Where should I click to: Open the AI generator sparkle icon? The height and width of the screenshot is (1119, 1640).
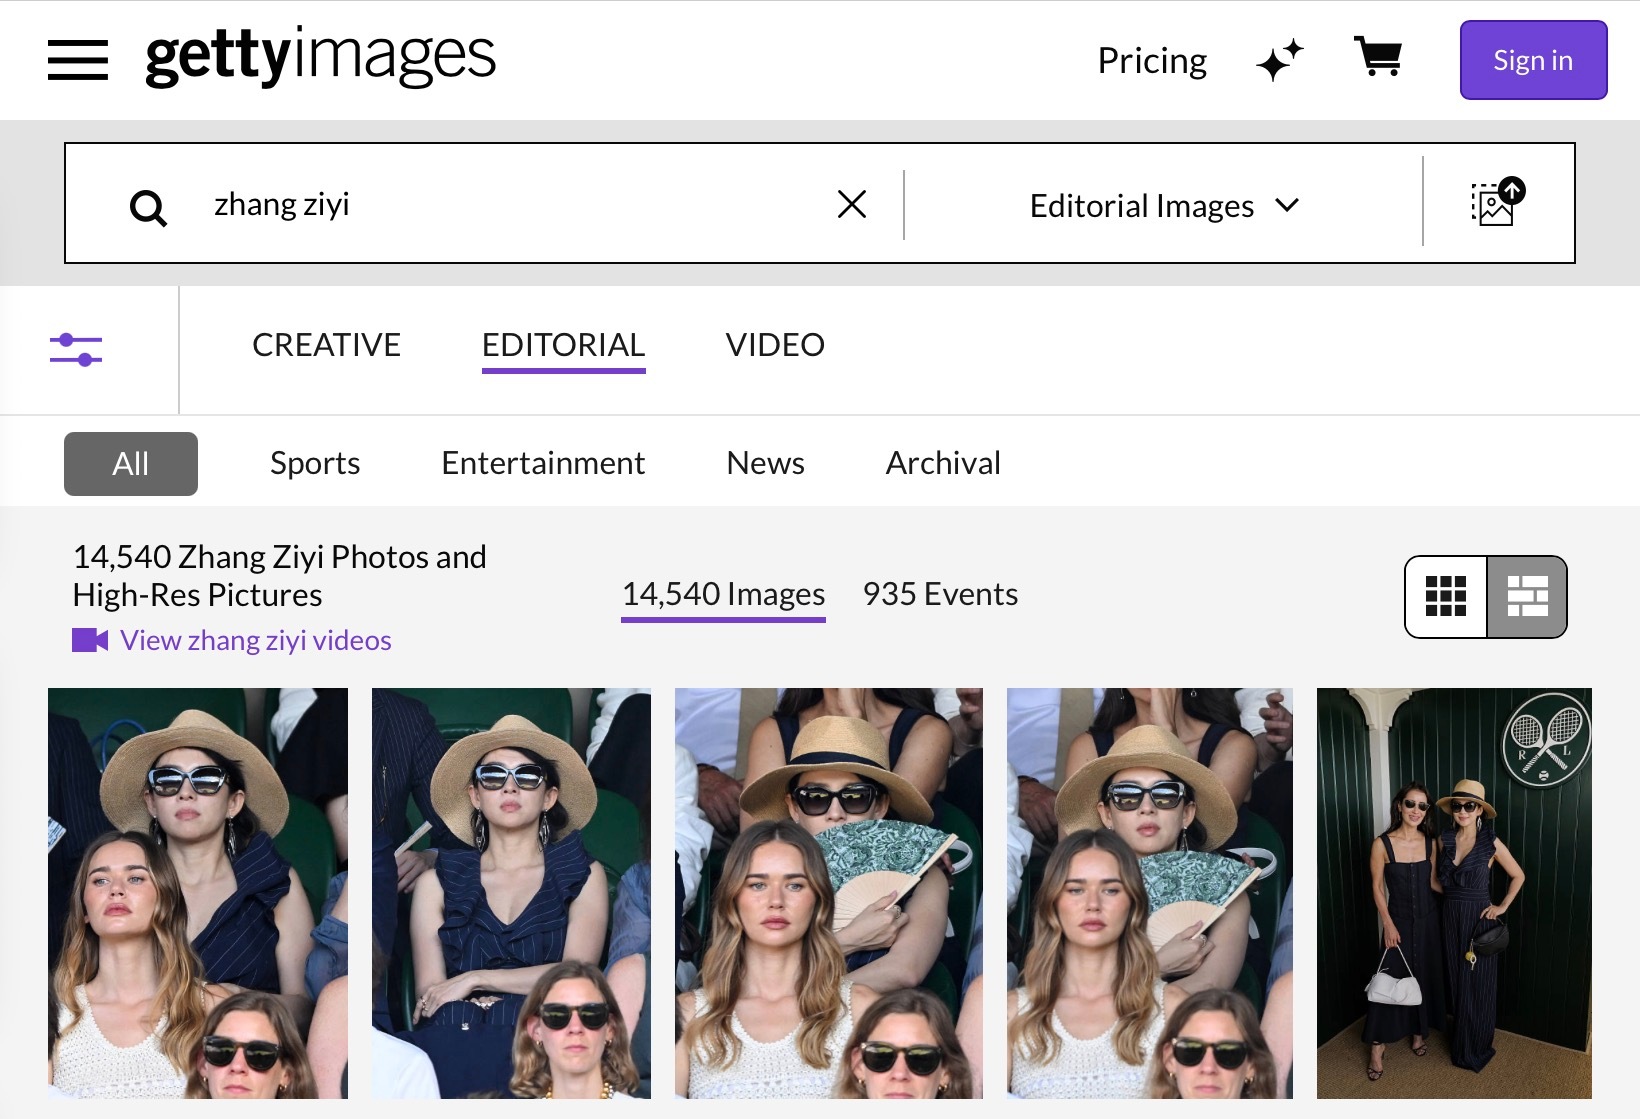click(x=1280, y=60)
